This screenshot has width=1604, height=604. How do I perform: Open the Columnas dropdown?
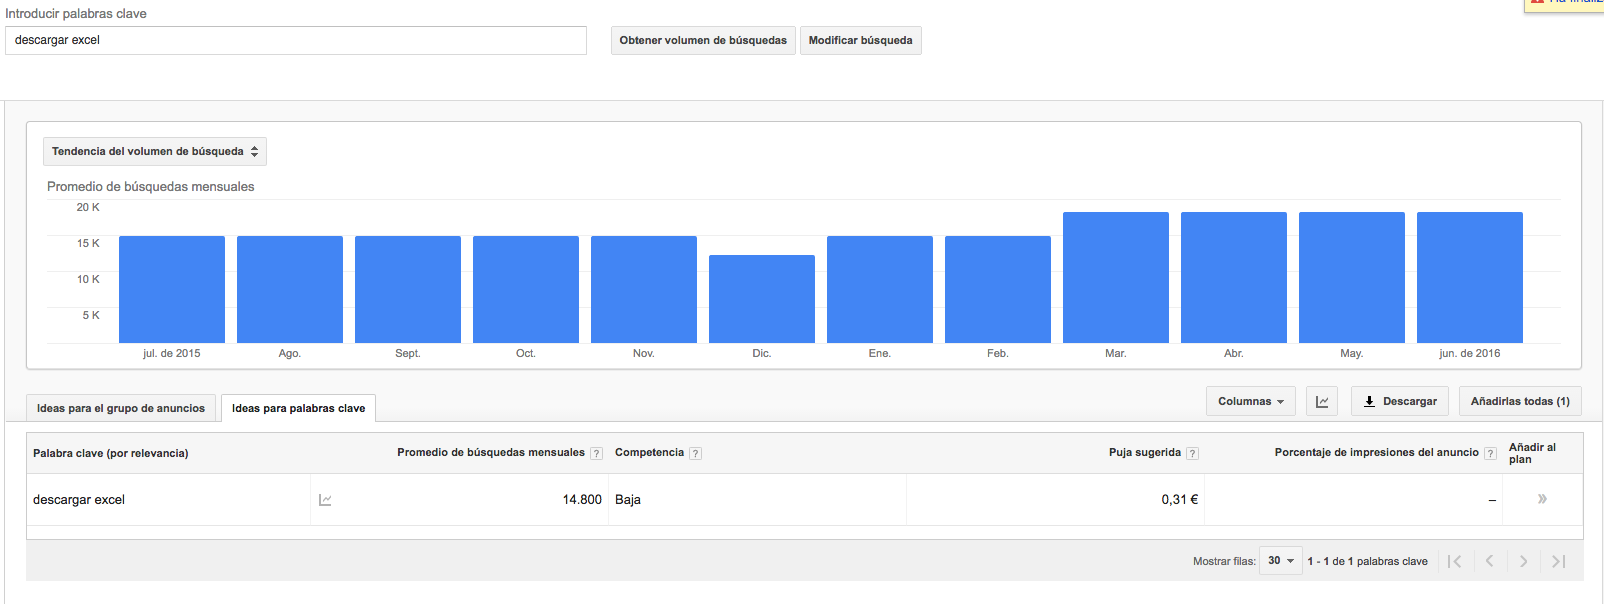1251,401
